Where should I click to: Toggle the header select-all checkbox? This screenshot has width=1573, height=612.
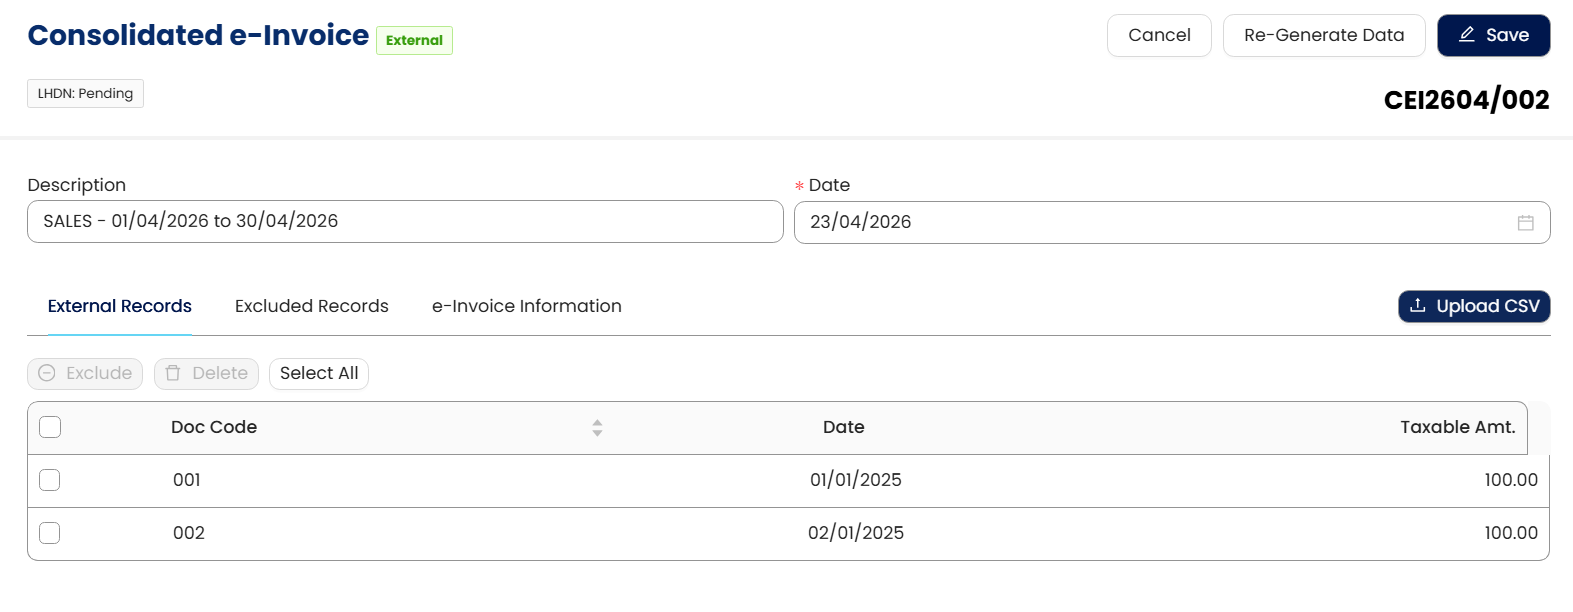coord(50,428)
